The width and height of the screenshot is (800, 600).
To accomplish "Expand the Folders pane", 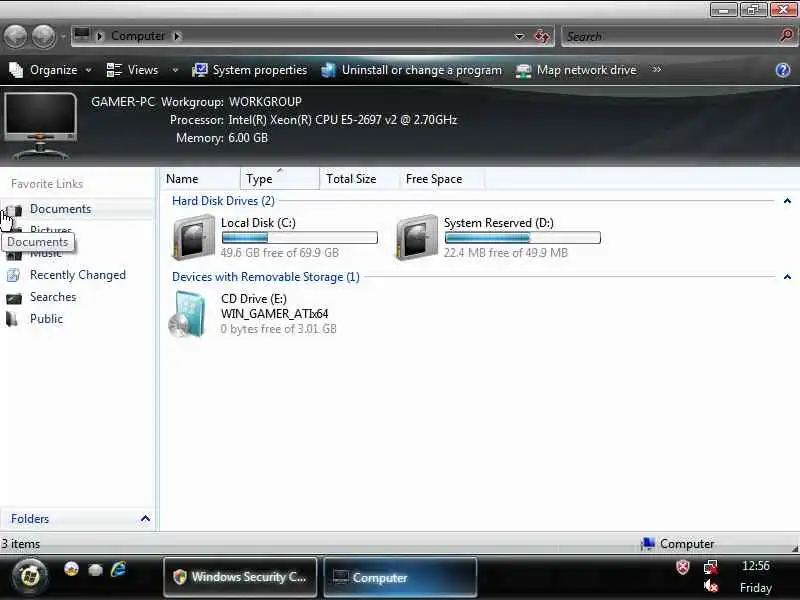I will 78,519.
